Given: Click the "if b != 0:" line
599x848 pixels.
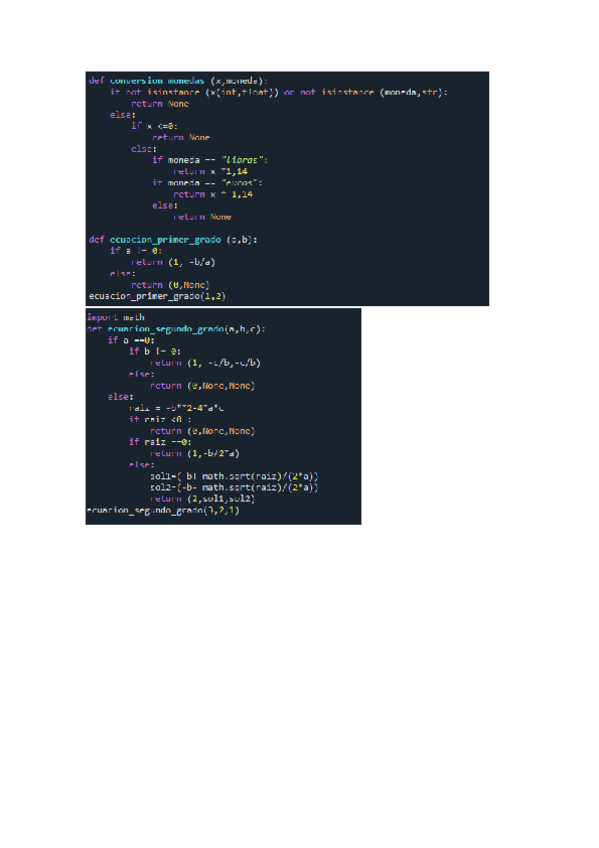Looking at the screenshot, I should [x=155, y=352].
